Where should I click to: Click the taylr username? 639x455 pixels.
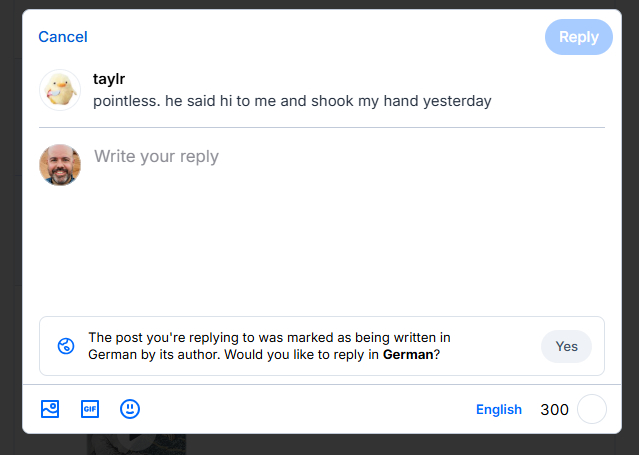[109, 79]
